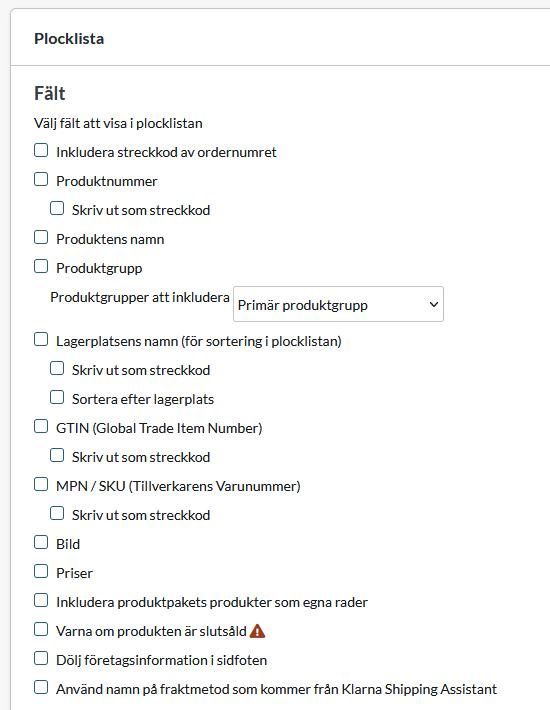Tick the GTIN (Global Trade Item Number) checkbox

[41, 426]
